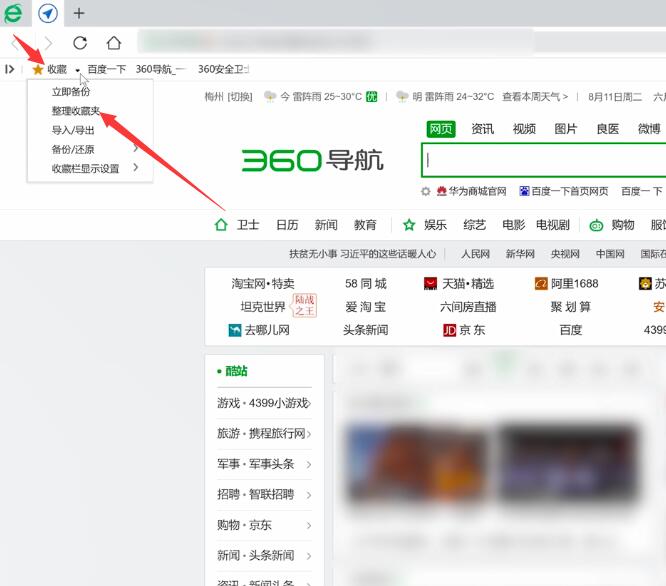The width and height of the screenshot is (666, 586).
Task: Open the 综艺 navigation link
Action: [x=474, y=225]
